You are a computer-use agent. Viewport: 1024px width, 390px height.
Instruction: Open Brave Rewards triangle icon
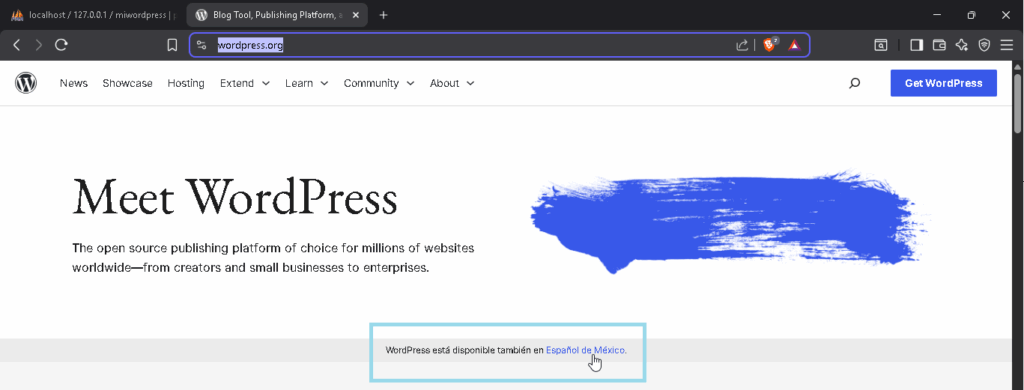pos(794,45)
